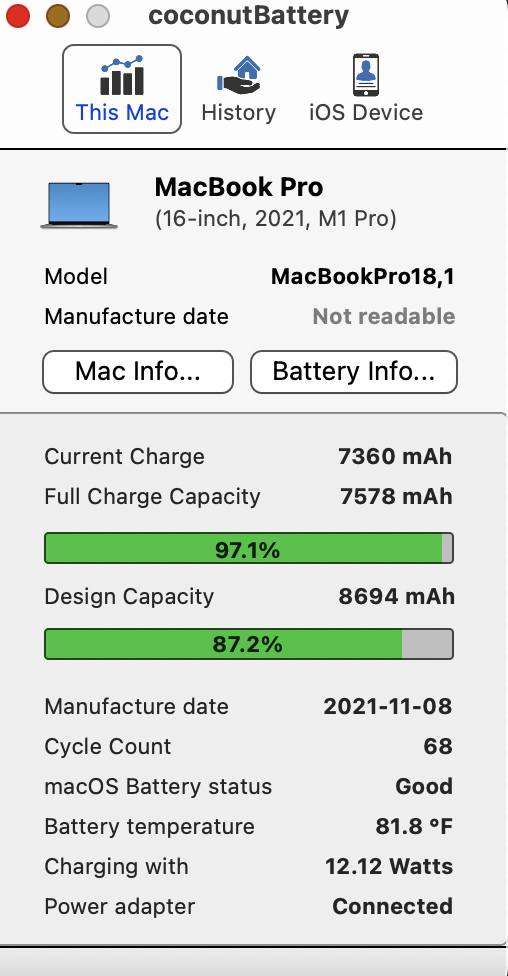The image size is (508, 976).
Task: Click the MacBook Pro laptop image
Action: tap(79, 205)
